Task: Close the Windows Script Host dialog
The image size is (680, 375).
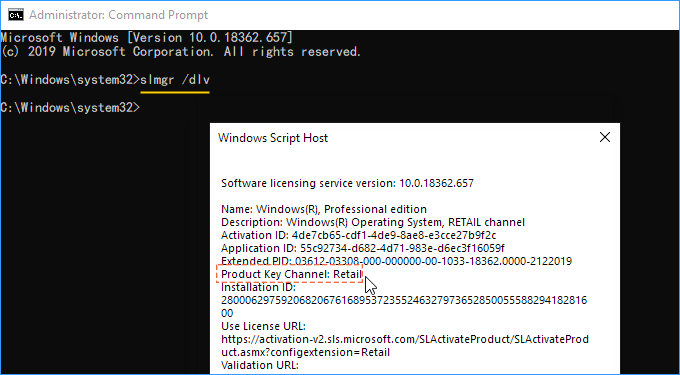Action: [604, 137]
